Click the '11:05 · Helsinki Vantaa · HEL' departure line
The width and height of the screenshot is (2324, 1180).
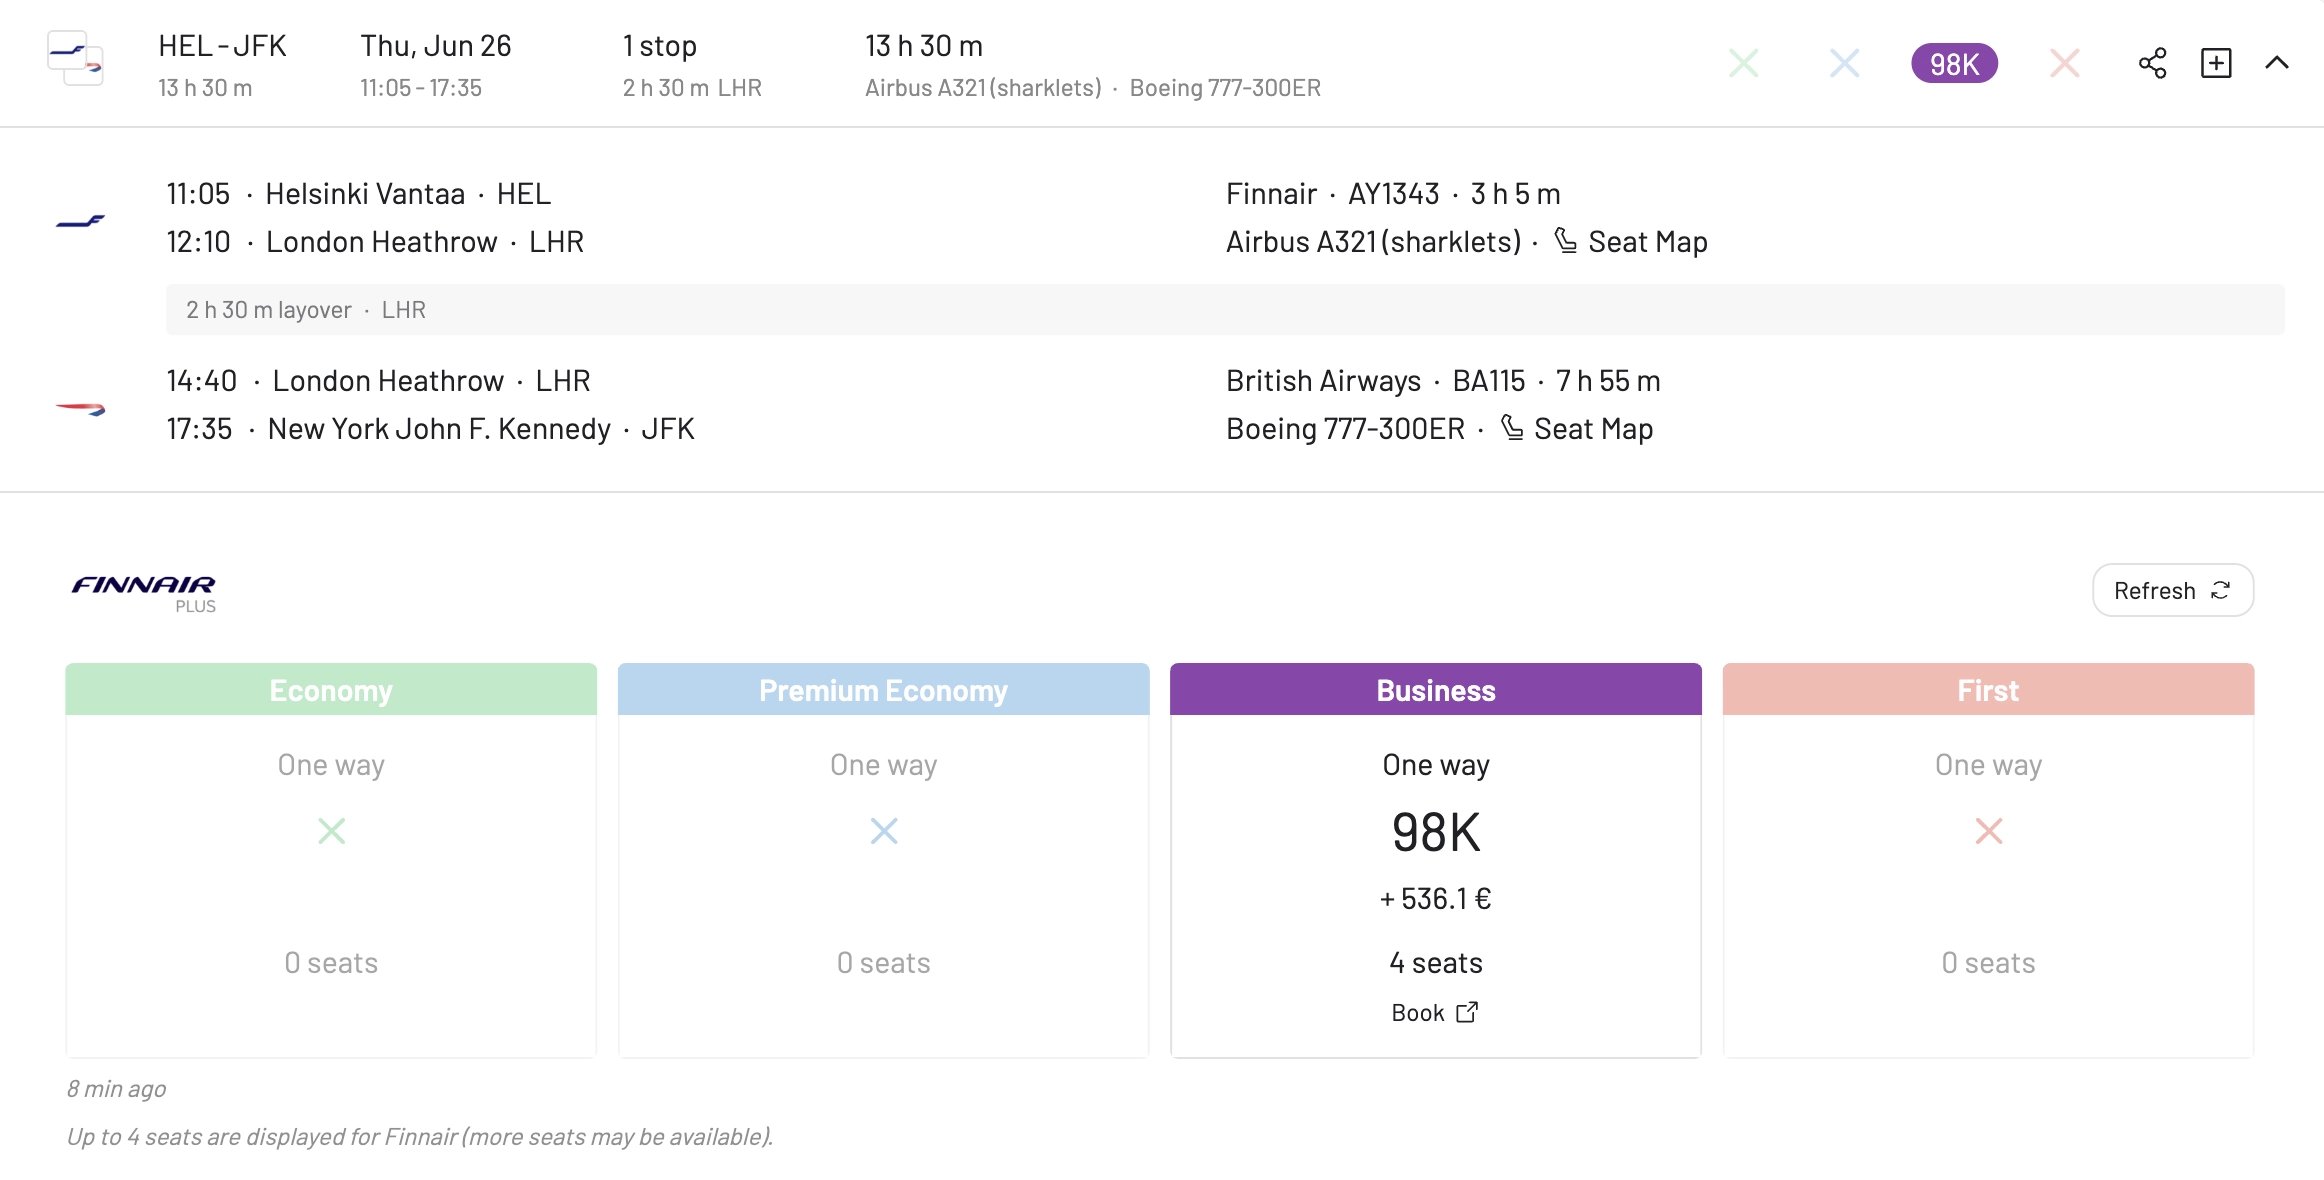point(358,194)
